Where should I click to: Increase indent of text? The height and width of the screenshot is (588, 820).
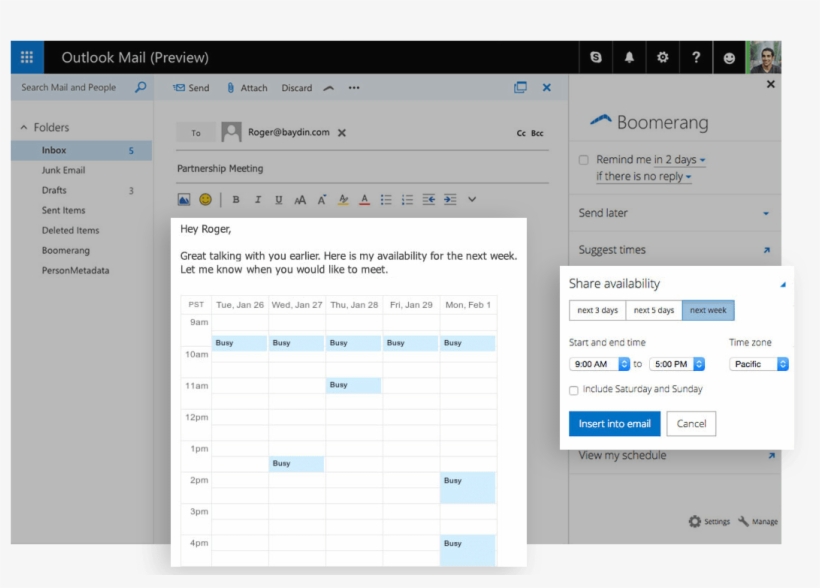click(450, 199)
